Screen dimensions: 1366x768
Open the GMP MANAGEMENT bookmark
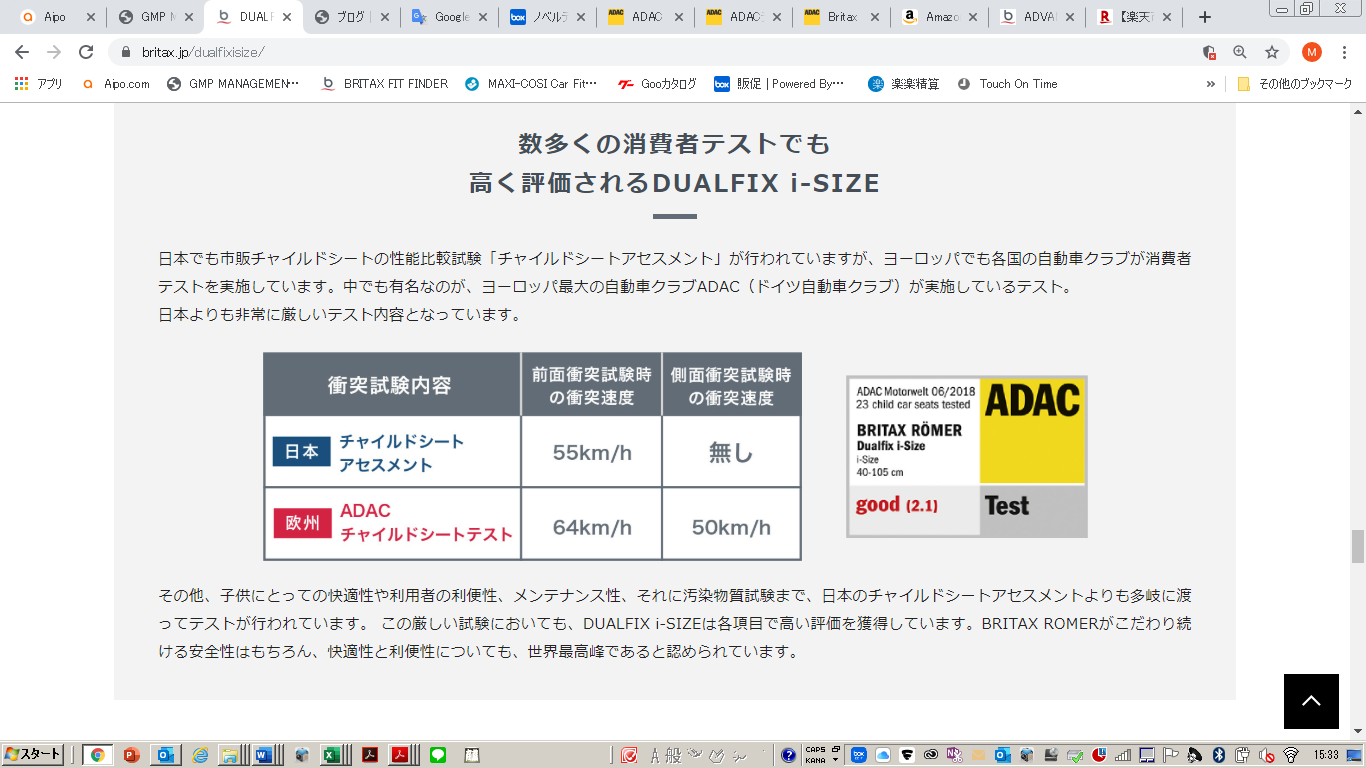click(233, 84)
